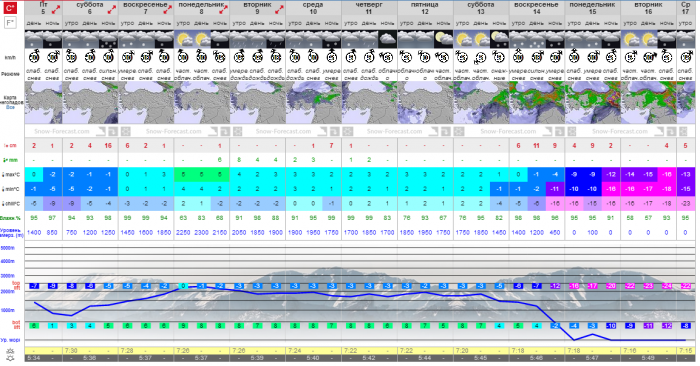The height and width of the screenshot is (366, 700).
Task: Click Friday 5 daytime snow cloud icon
Action: coord(34,39)
